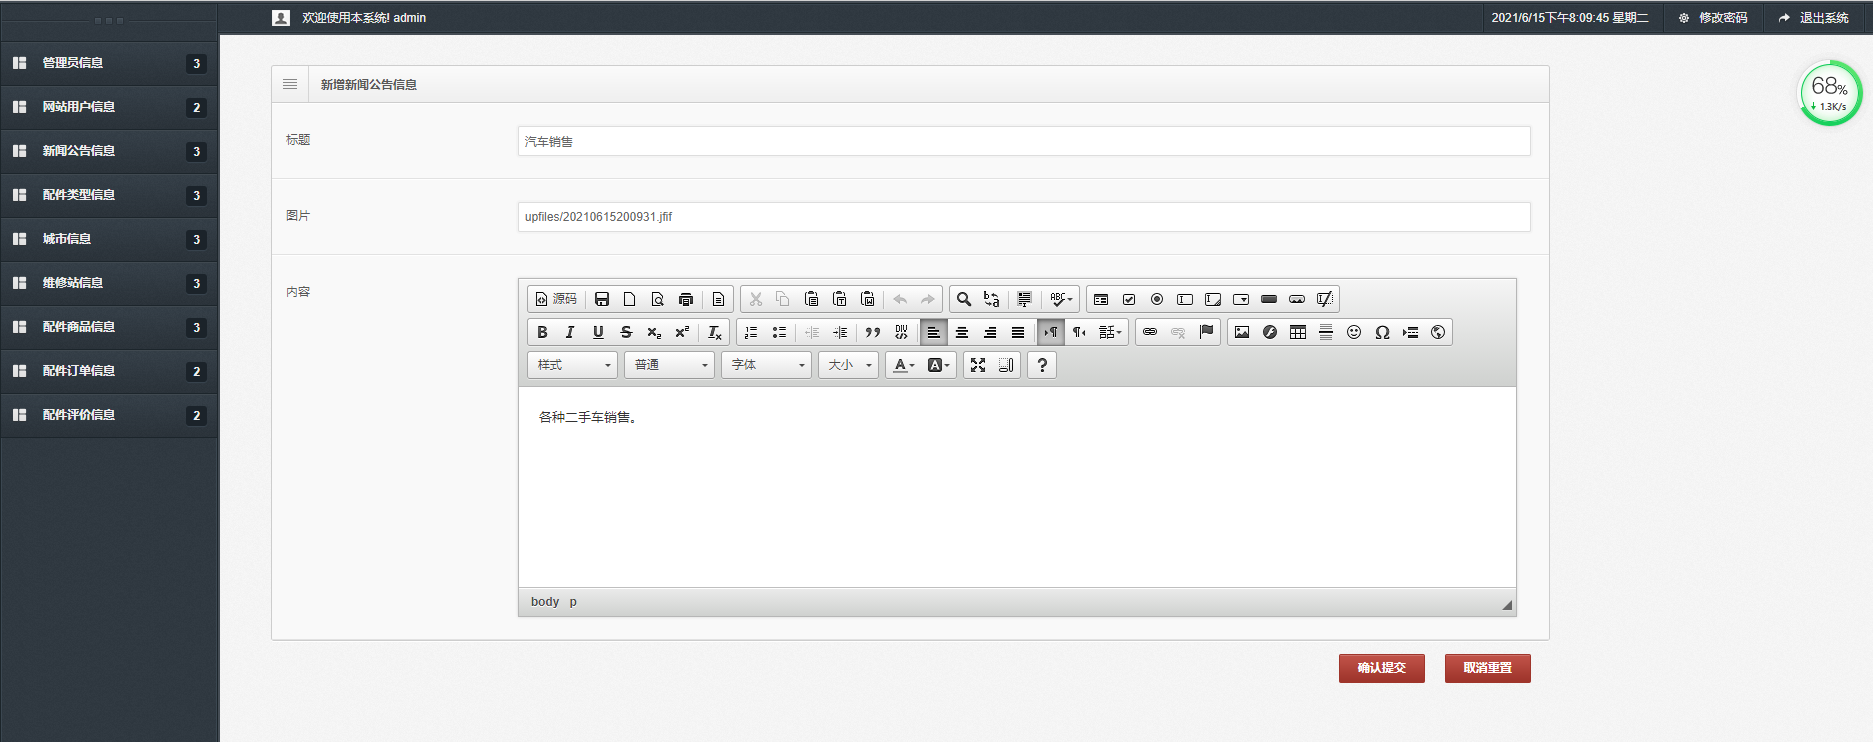The image size is (1873, 742).
Task: Open the 字体 font dropdown
Action: [767, 365]
